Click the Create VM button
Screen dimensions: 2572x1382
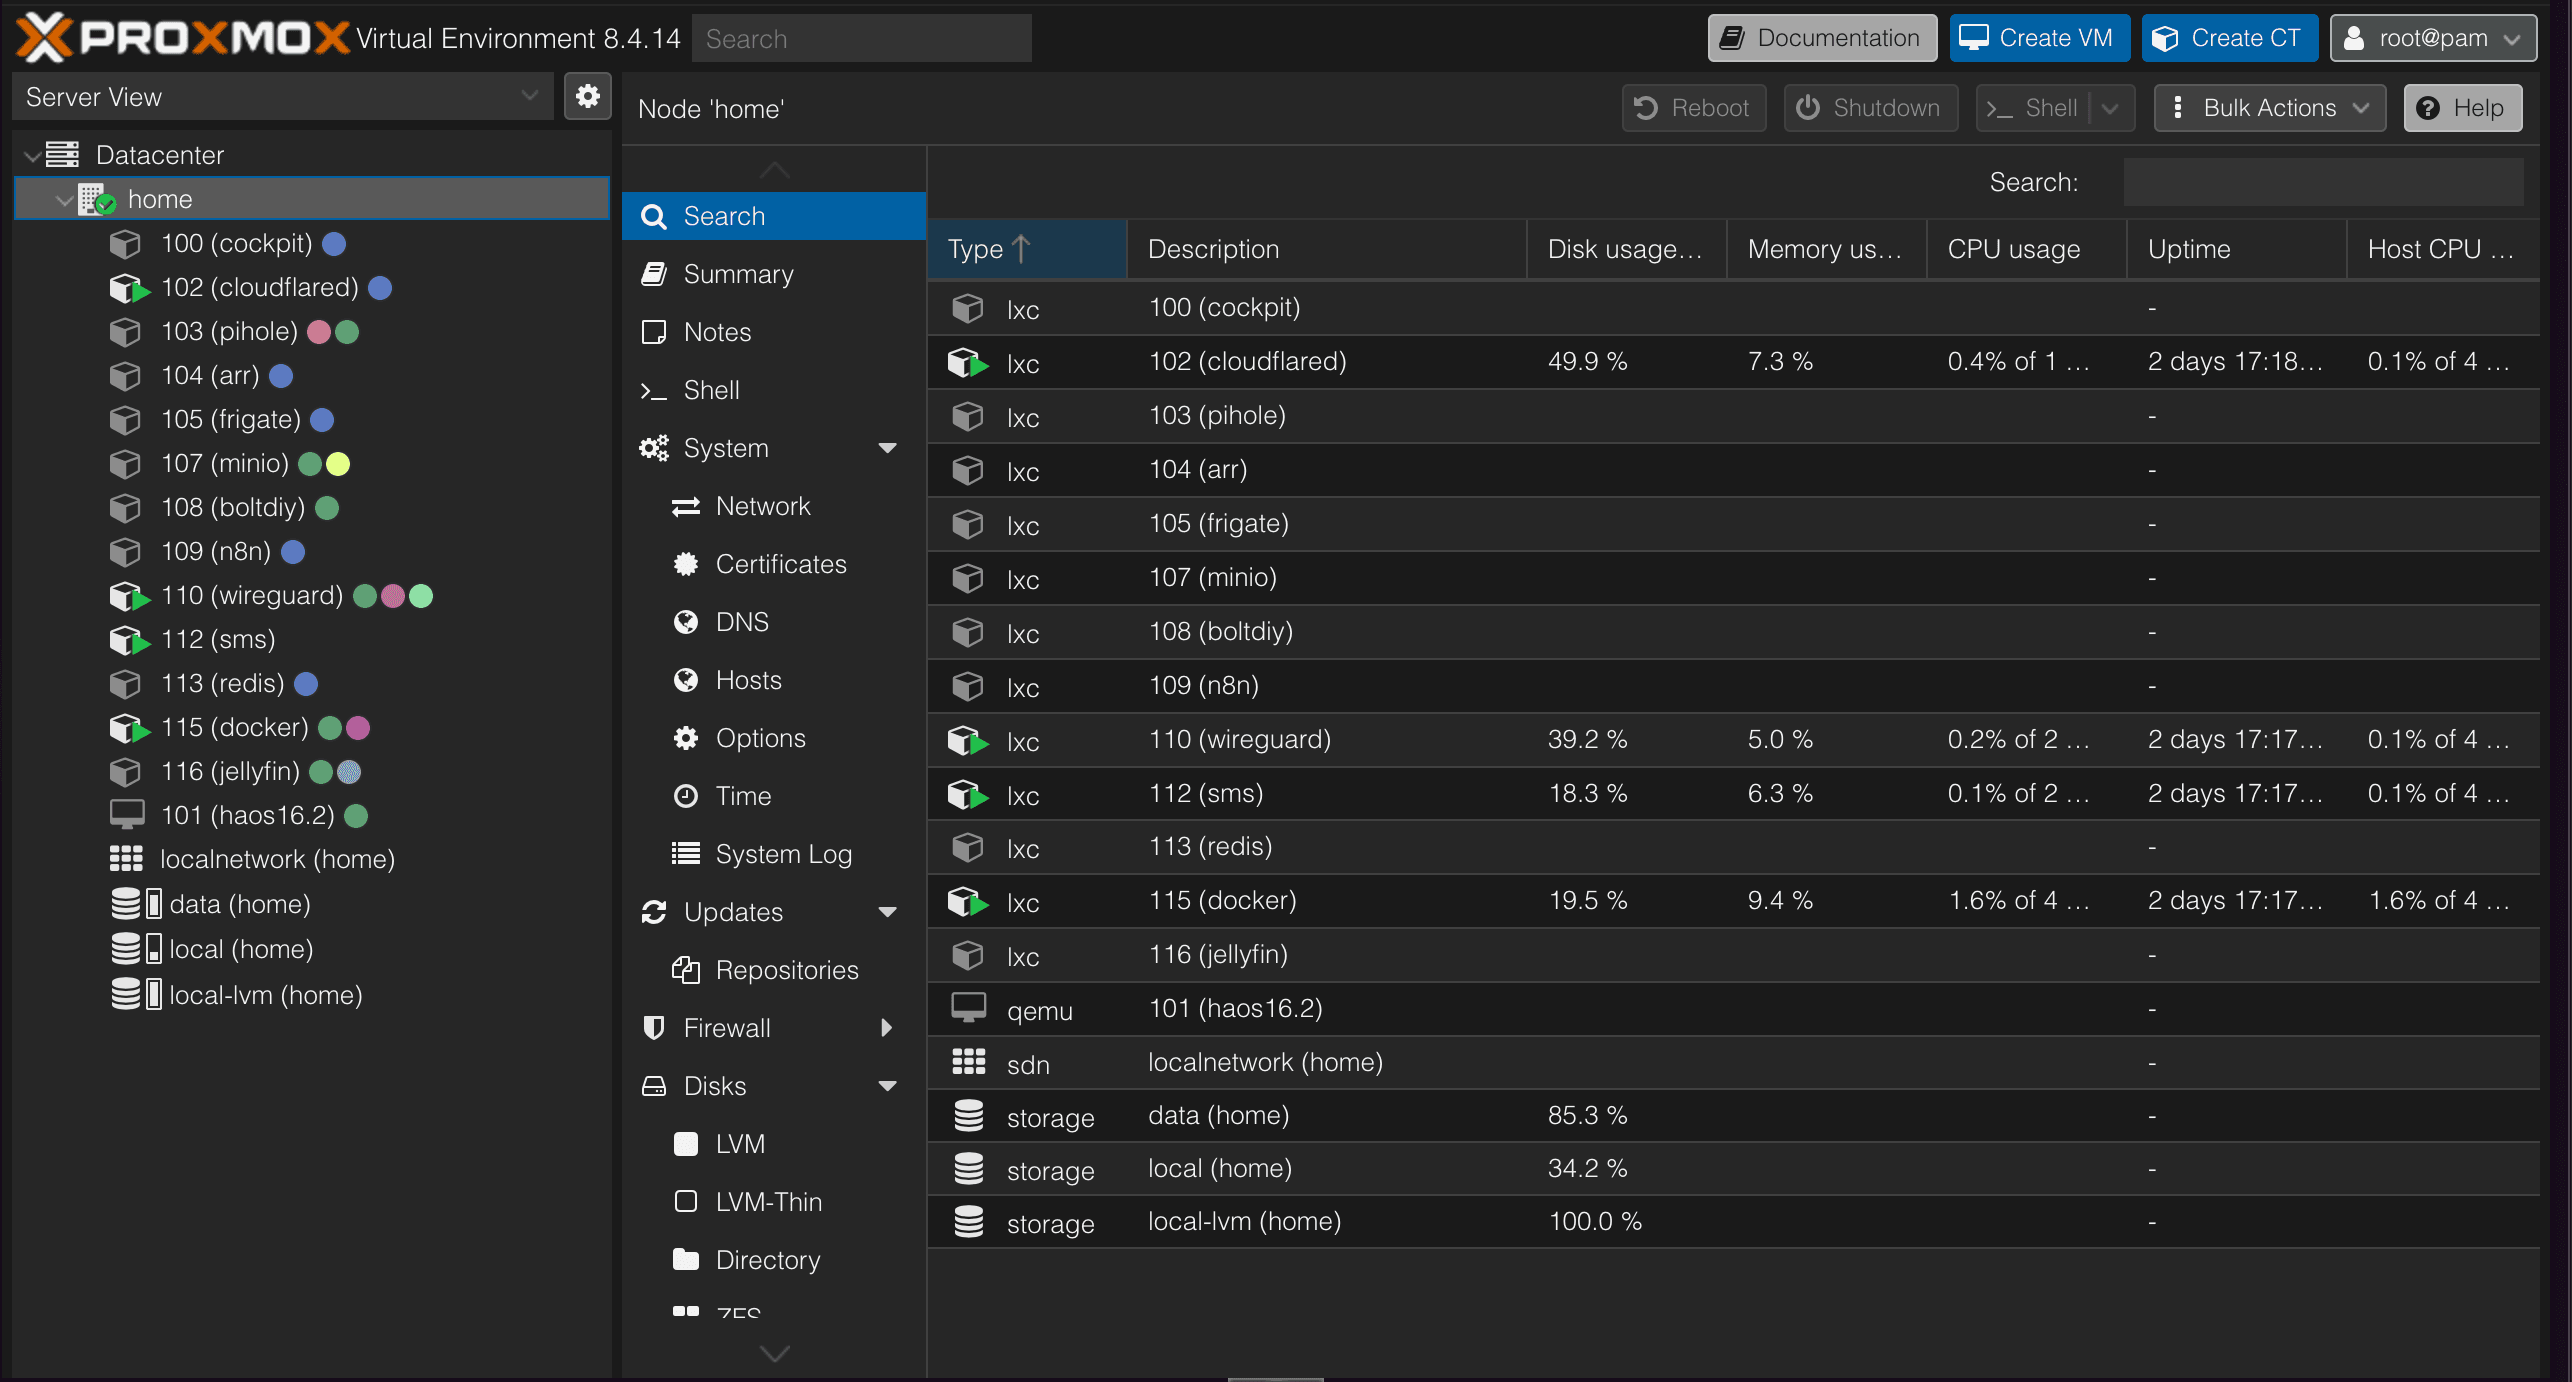pos(2039,38)
